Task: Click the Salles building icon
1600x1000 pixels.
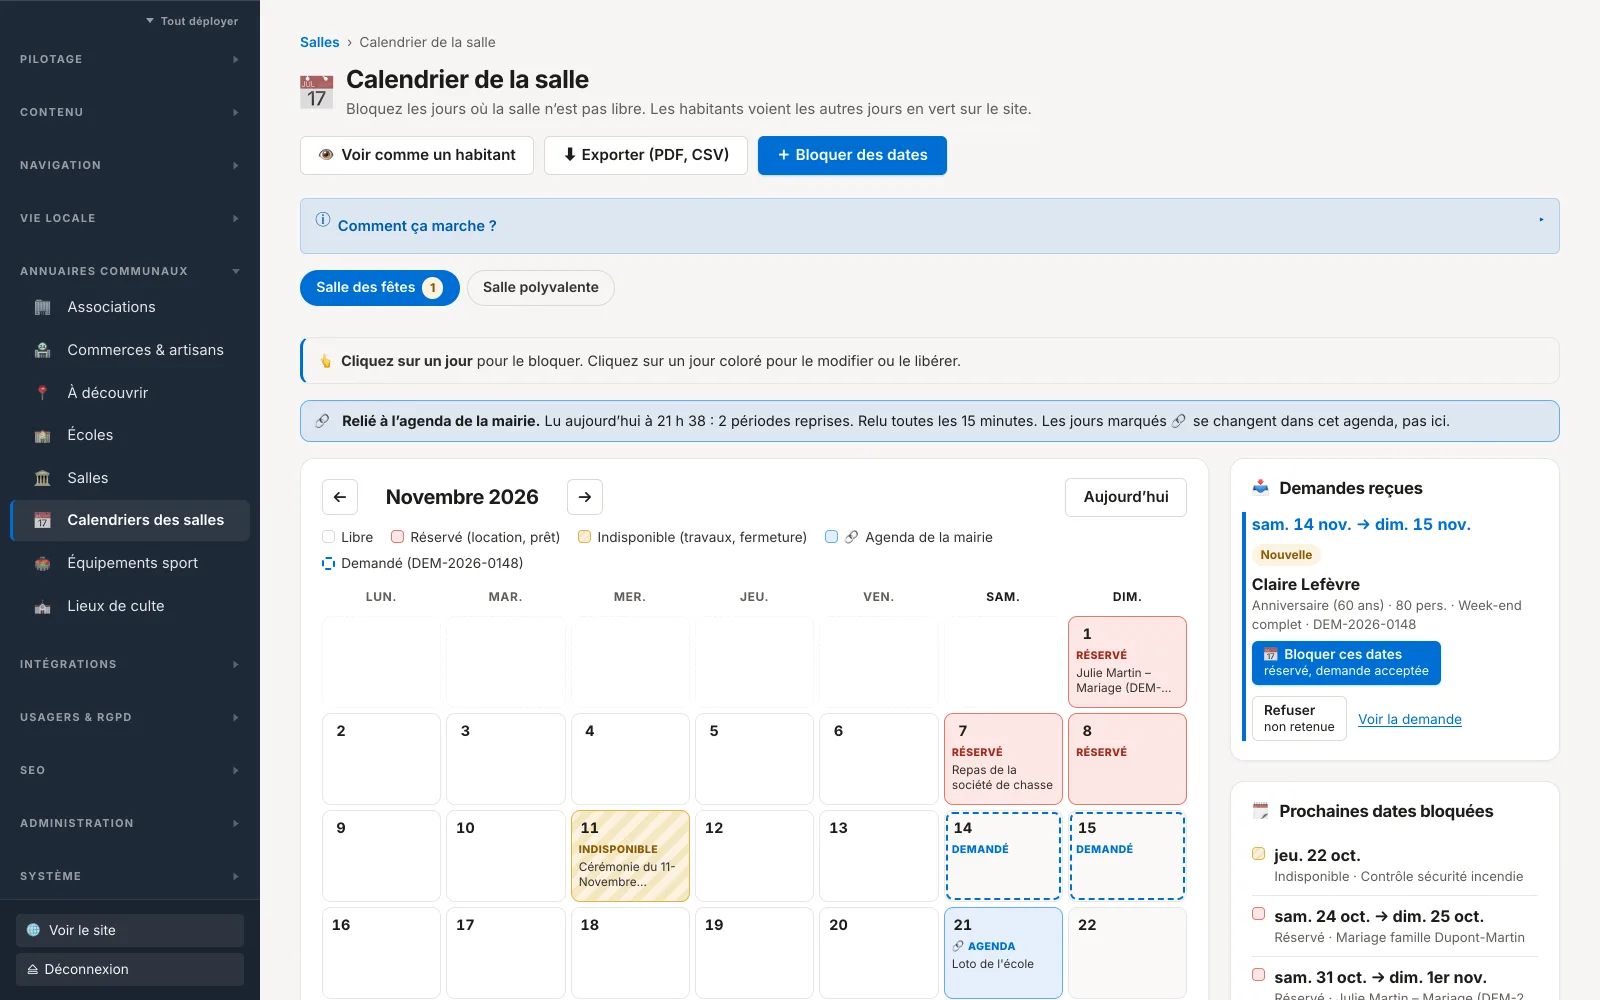Action: pyautogui.click(x=42, y=478)
